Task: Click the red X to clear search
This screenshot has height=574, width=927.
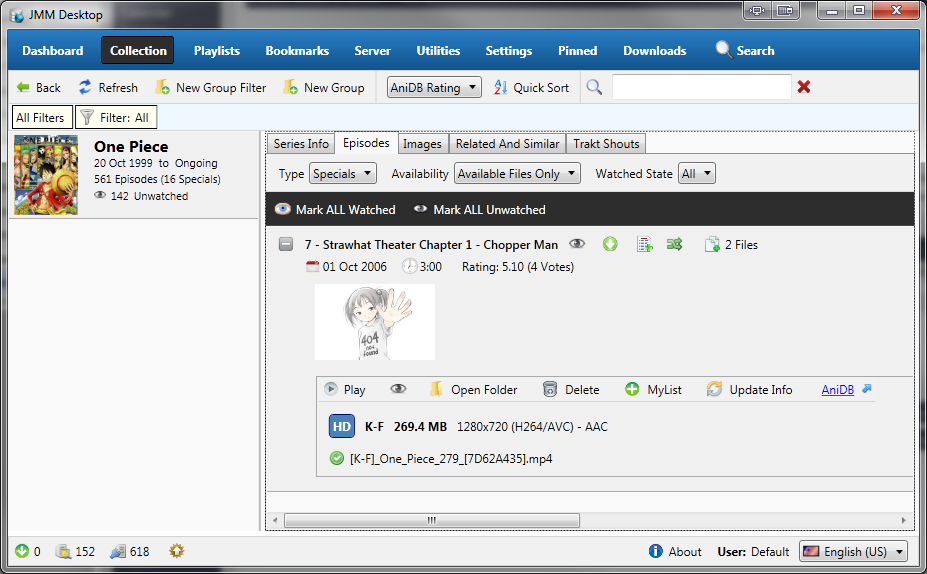Action: [x=804, y=87]
